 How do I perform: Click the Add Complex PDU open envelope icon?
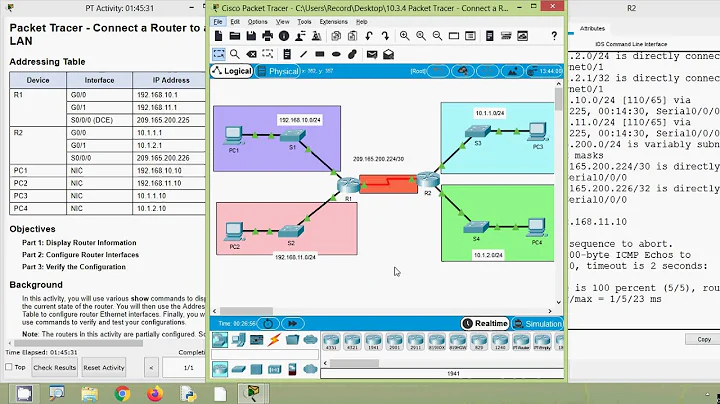pos(388,54)
